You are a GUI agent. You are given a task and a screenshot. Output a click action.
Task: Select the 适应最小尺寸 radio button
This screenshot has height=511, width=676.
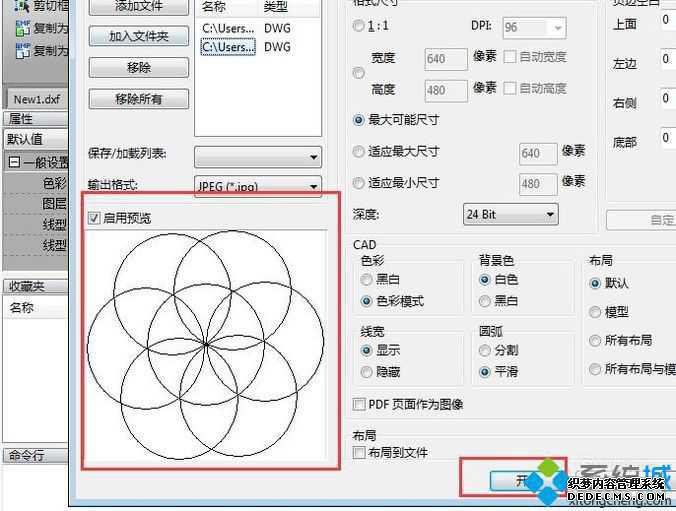(358, 184)
